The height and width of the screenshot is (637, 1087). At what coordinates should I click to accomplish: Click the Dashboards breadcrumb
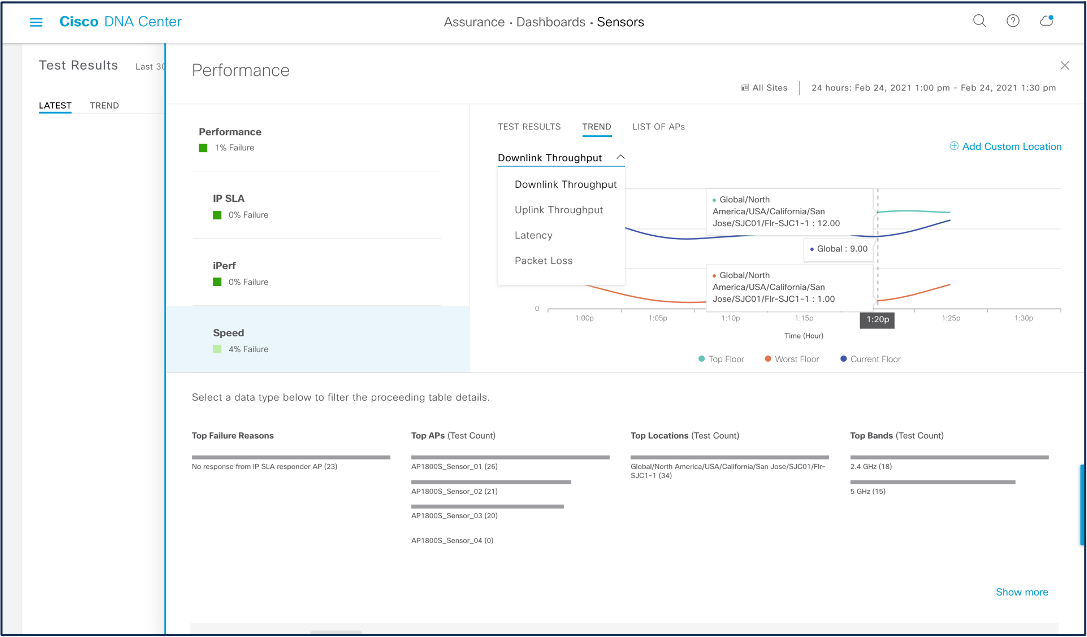tap(550, 22)
